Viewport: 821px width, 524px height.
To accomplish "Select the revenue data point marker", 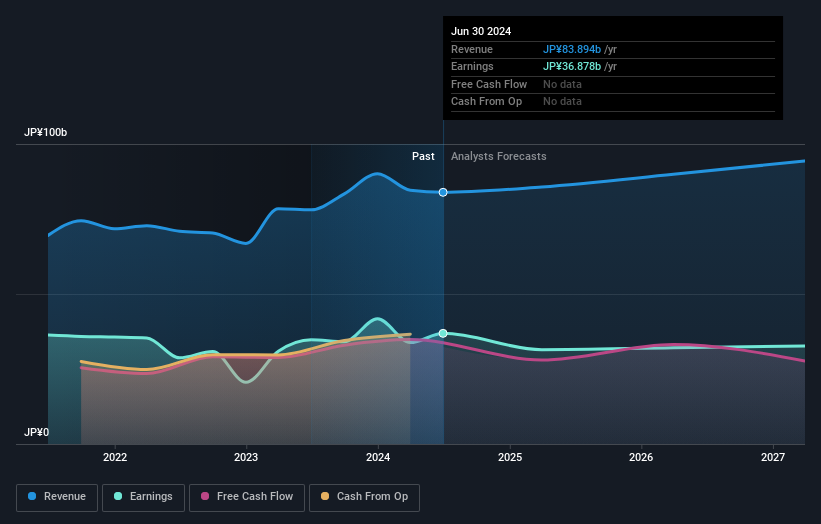I will [x=443, y=193].
